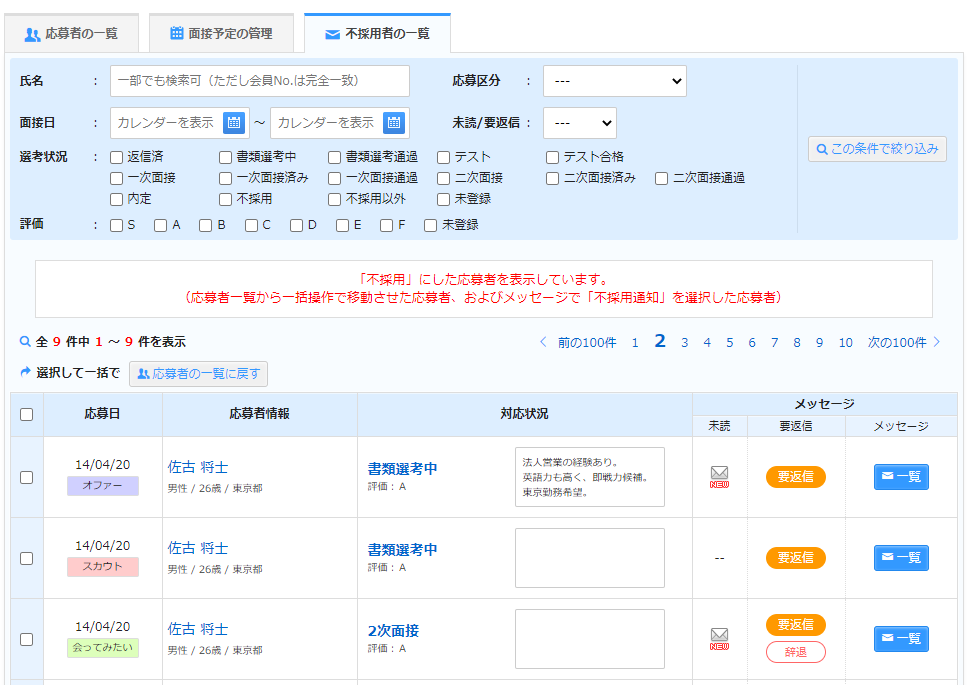
Task: Click empty memo box in スカウト row
Action: point(590,558)
